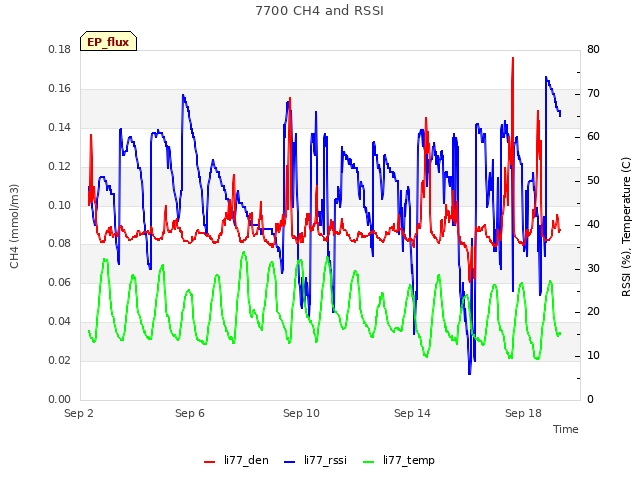
Task: Click the 0.04 left axis value
Action: point(60,321)
